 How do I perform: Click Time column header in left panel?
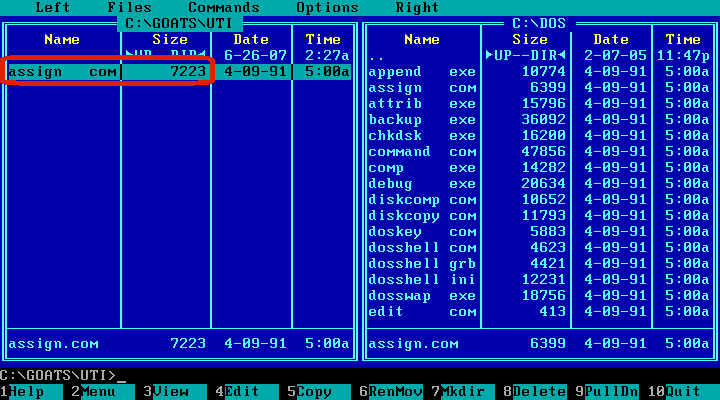coord(323,39)
